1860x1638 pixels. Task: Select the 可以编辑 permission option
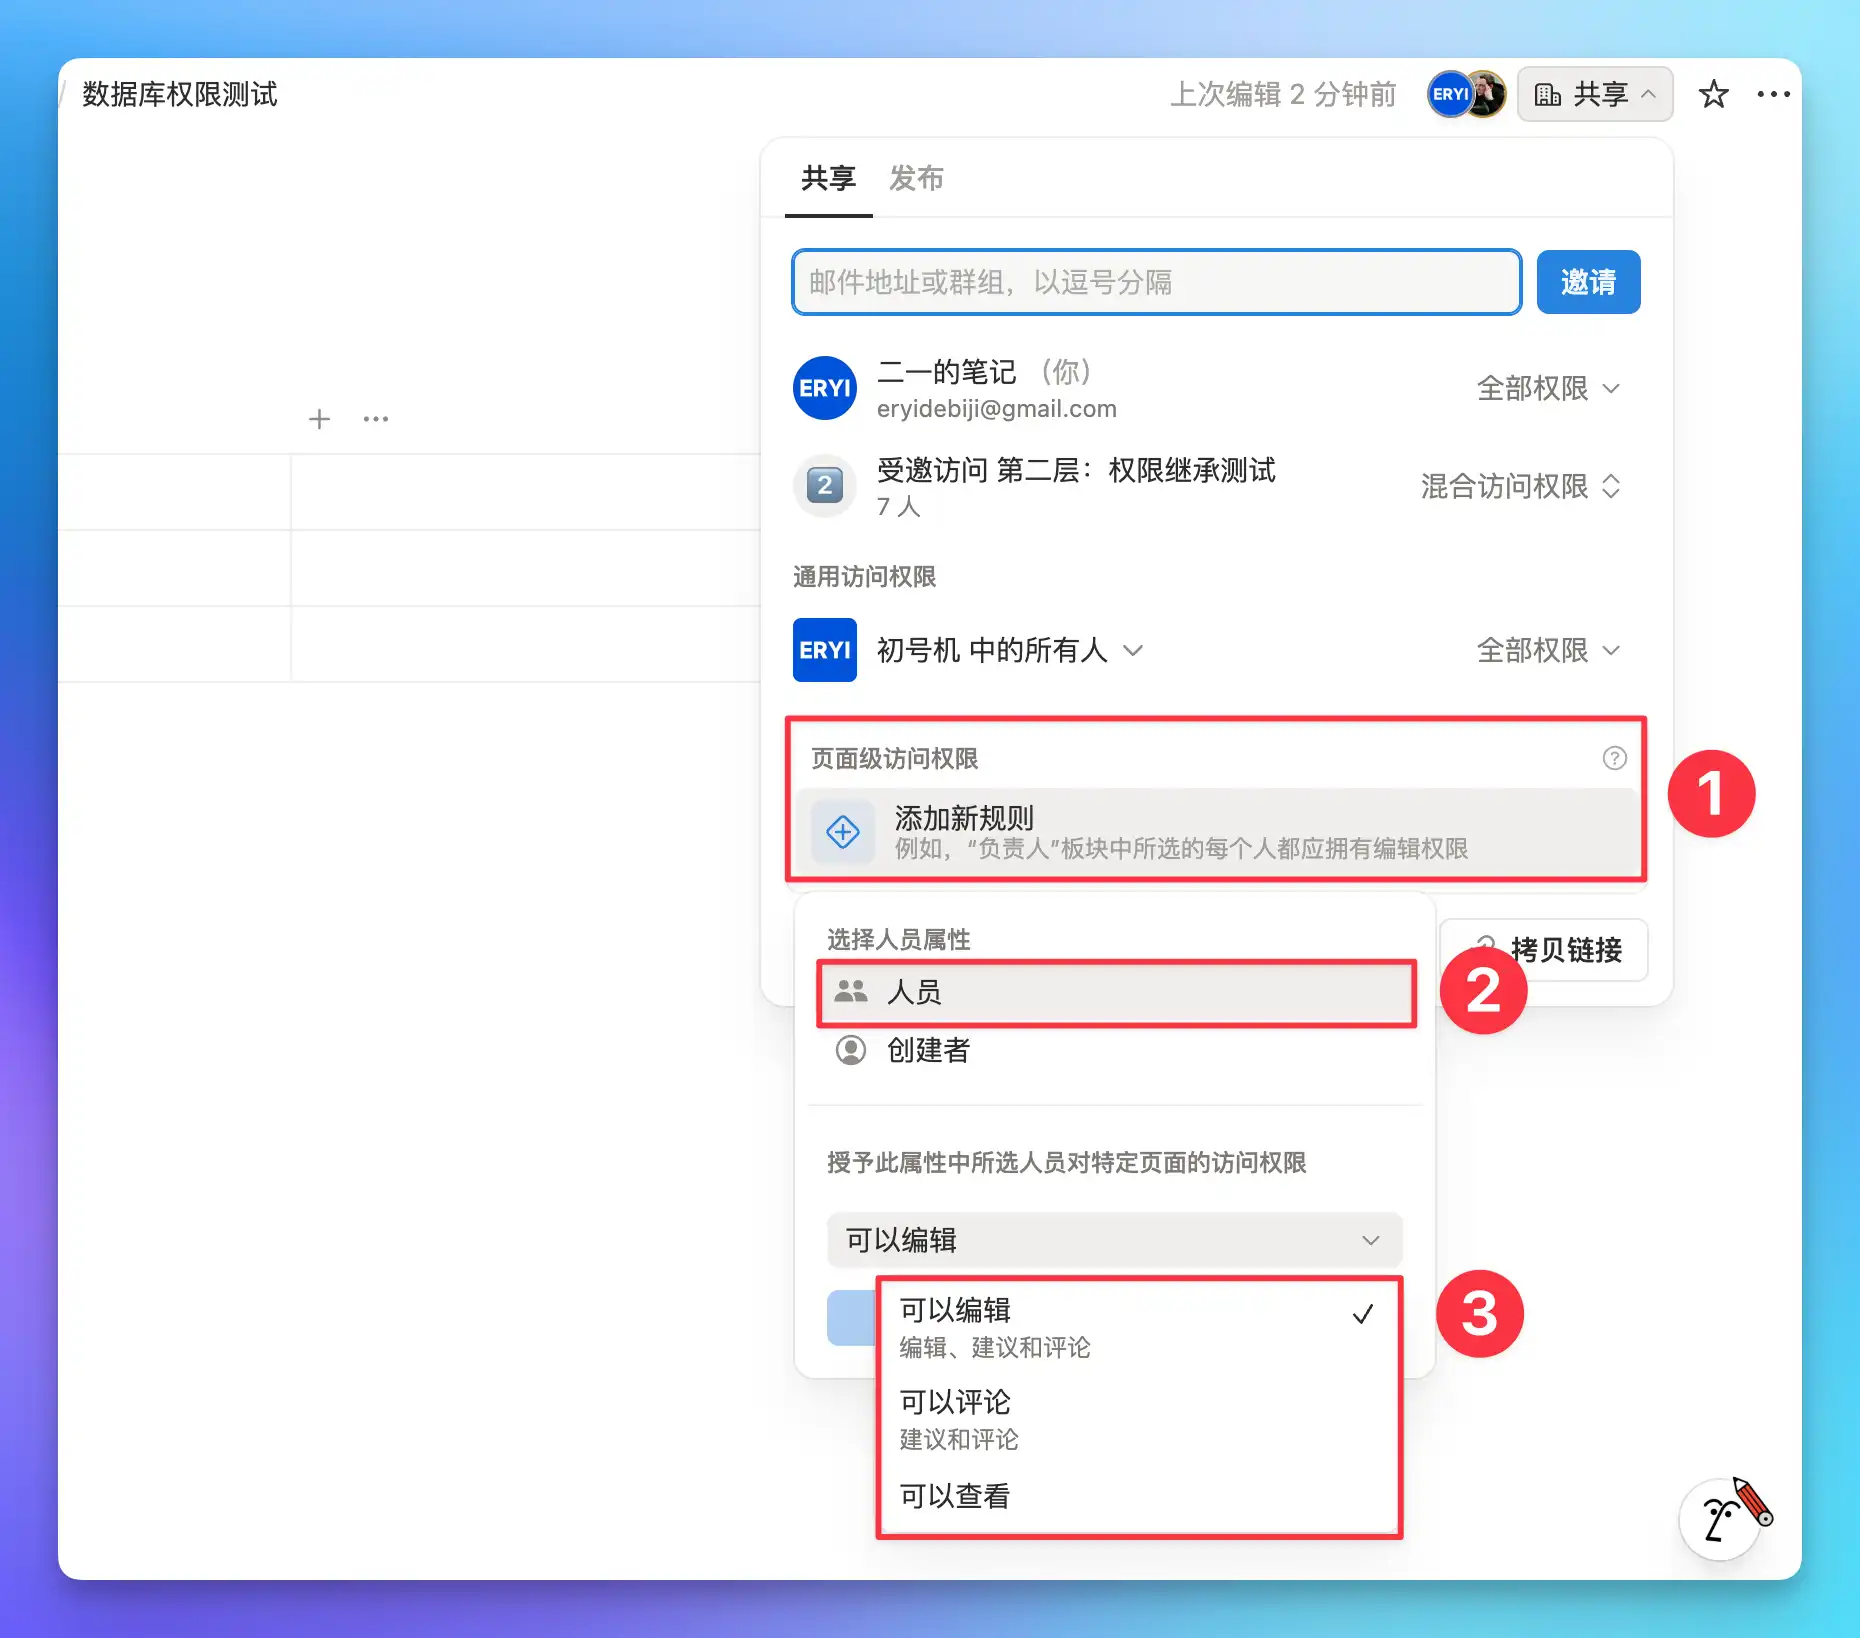pos(1137,1326)
